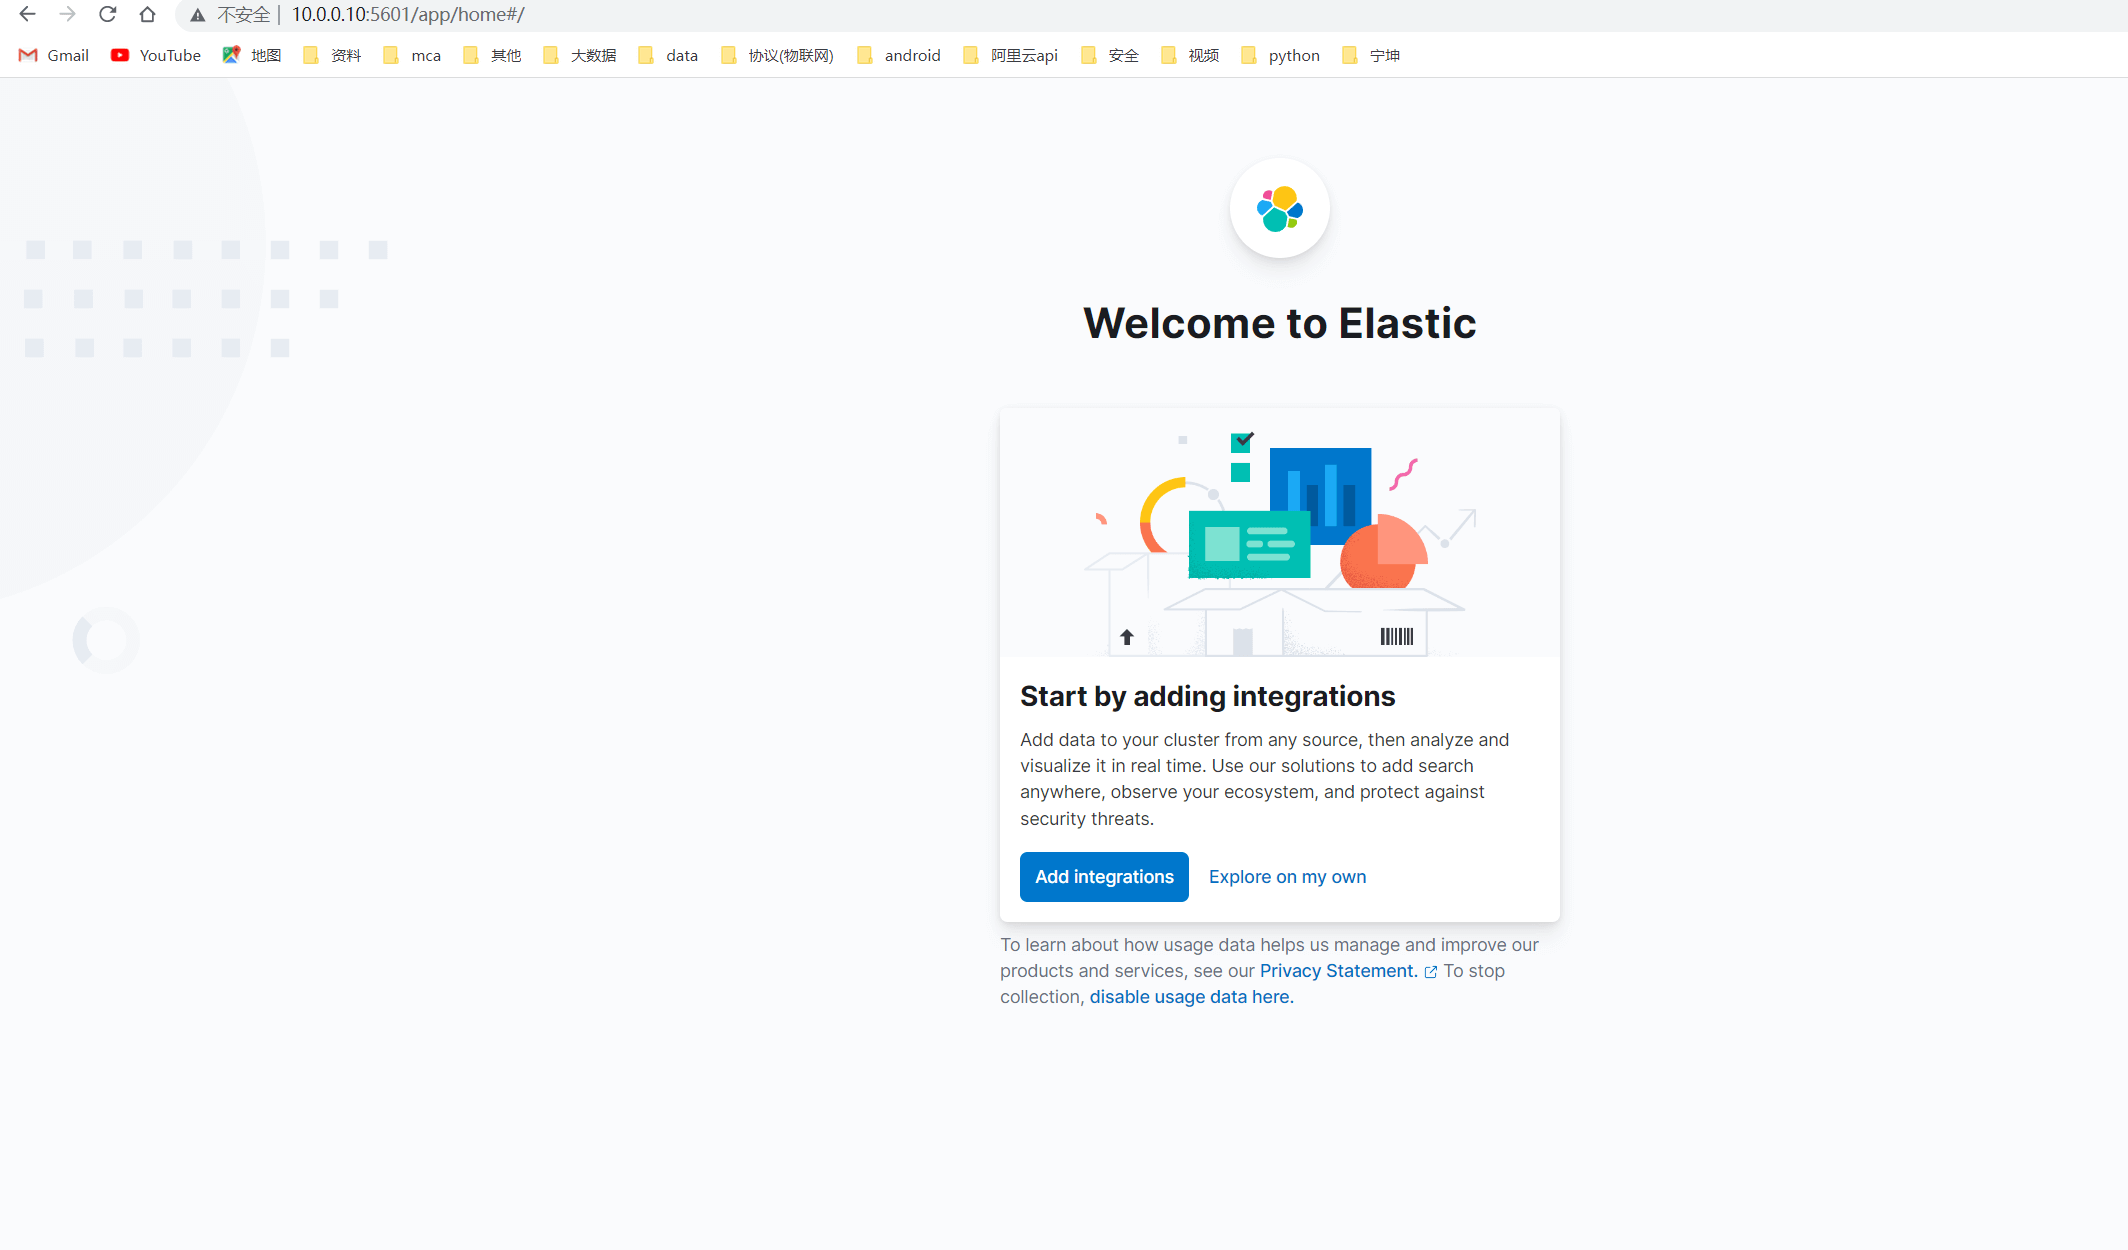Select the address bar URL
The width and height of the screenshot is (2128, 1250).
point(408,15)
